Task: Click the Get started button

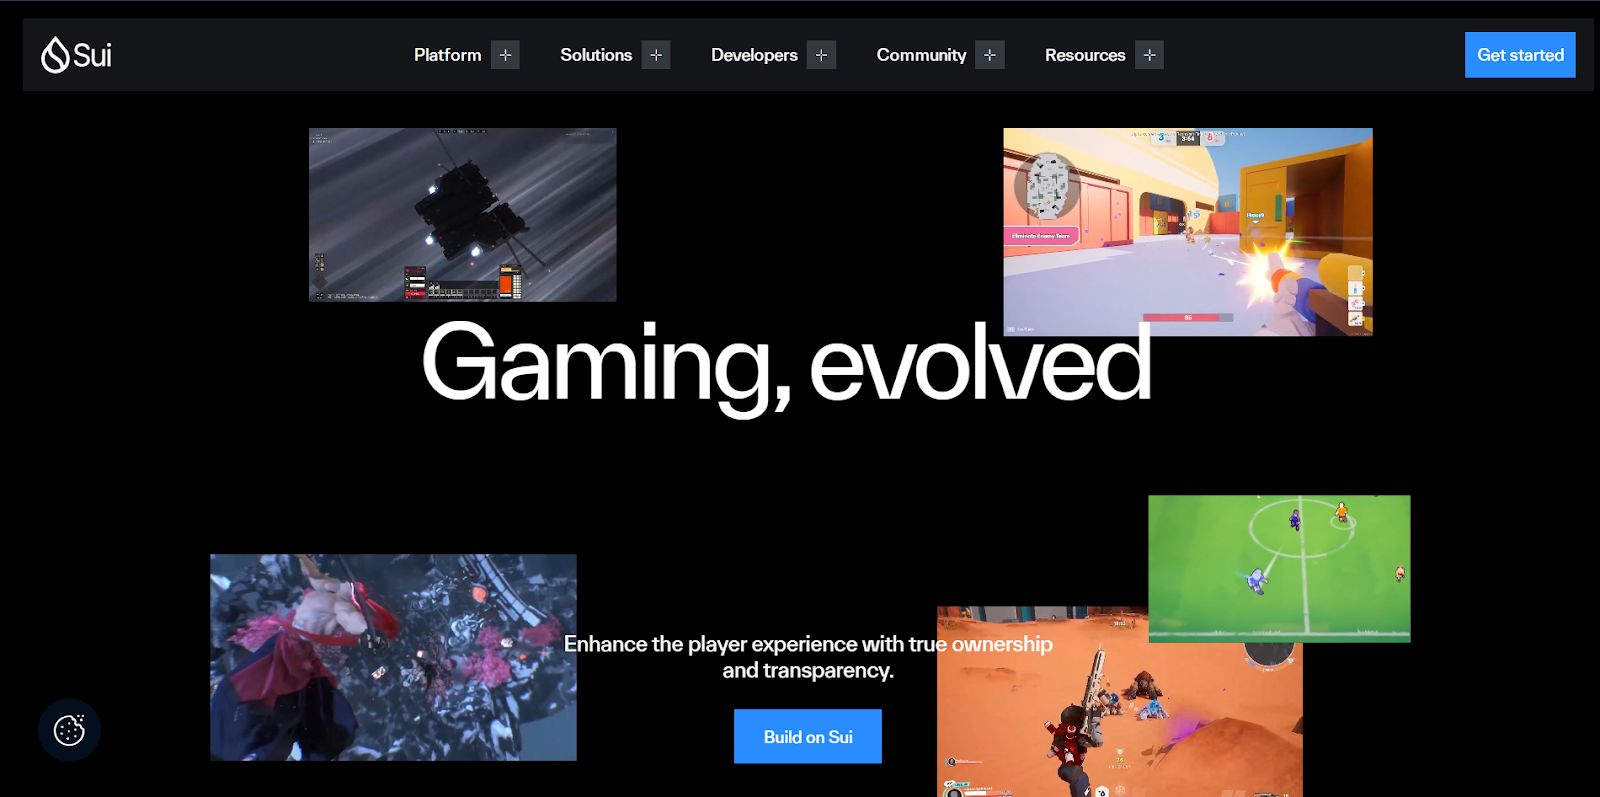Action: (1520, 55)
